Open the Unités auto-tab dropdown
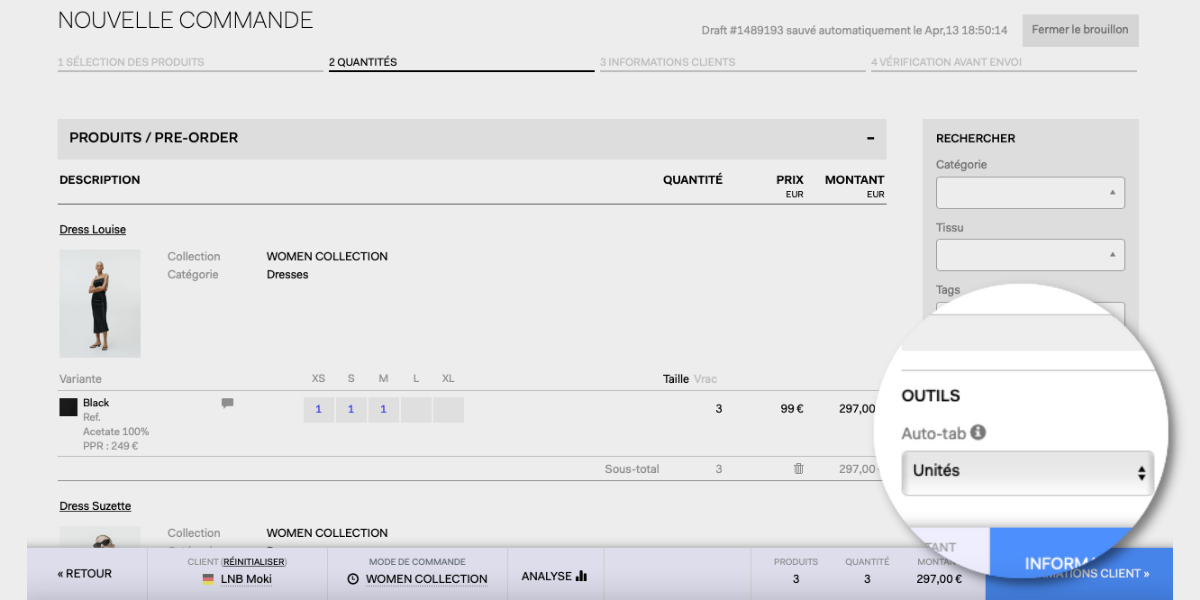This screenshot has height=600, width=1200. [1027, 472]
